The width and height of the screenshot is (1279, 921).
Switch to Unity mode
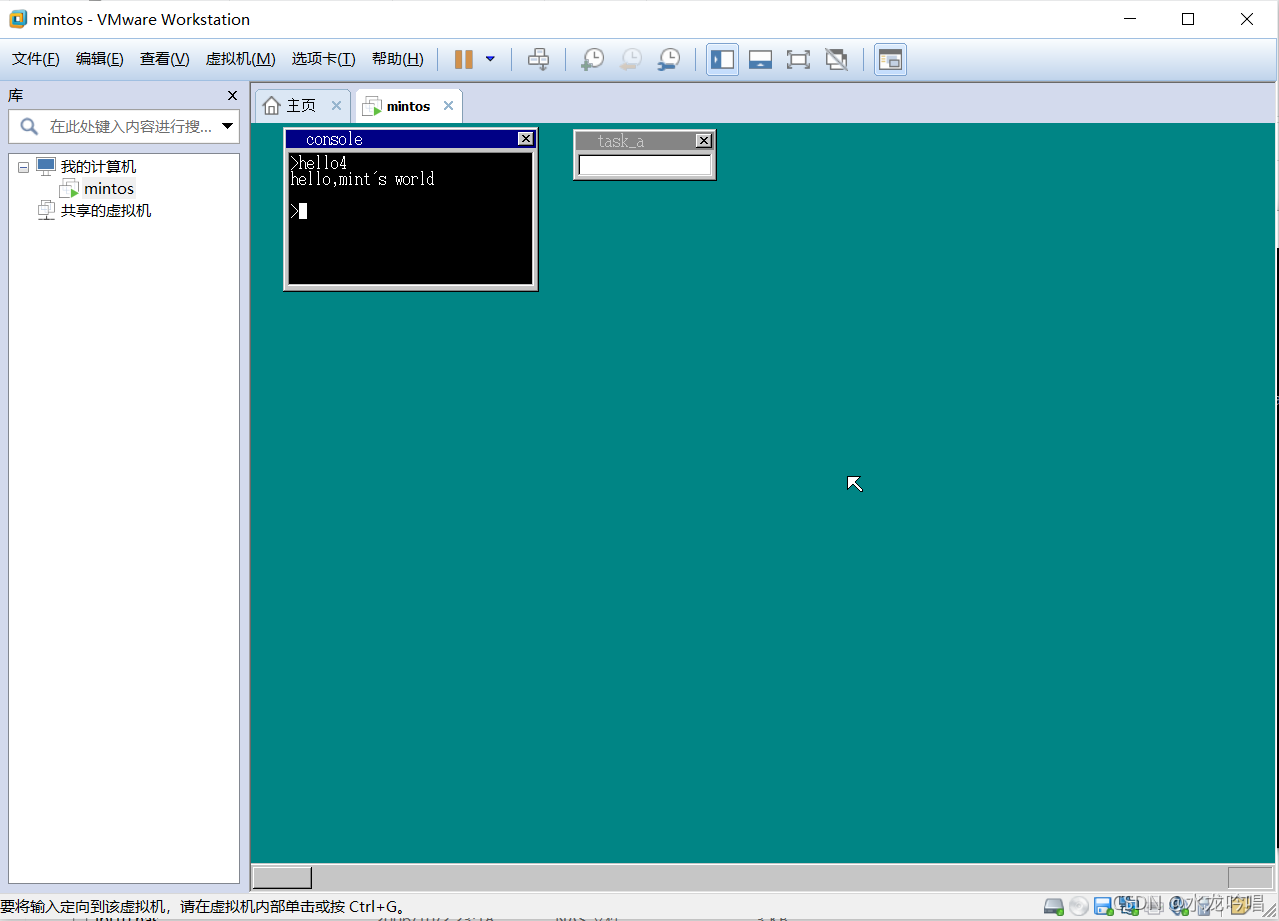(836, 59)
